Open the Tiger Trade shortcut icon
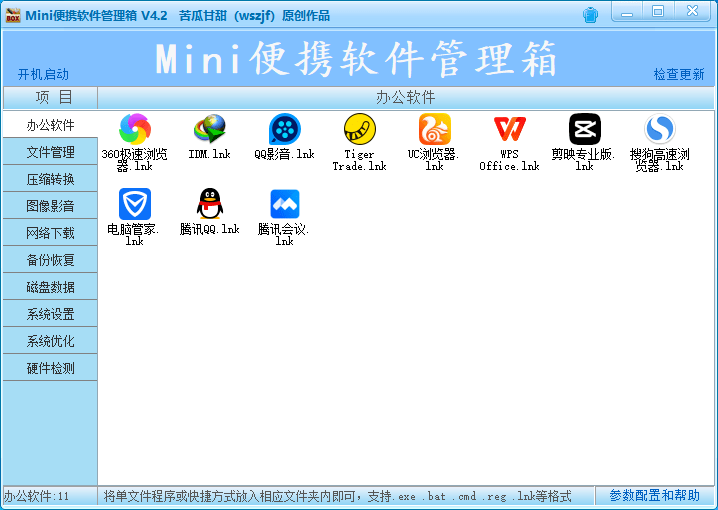This screenshot has height=510, width=718. click(359, 129)
